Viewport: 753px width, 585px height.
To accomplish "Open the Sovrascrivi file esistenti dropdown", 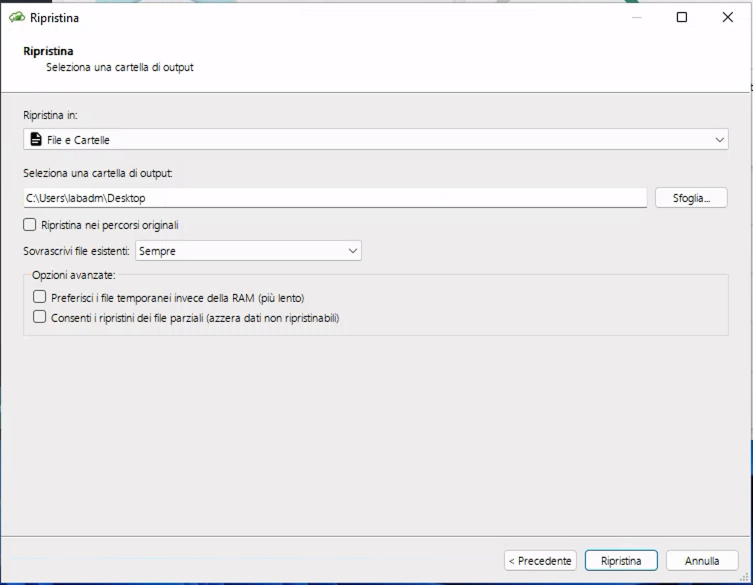I will pyautogui.click(x=247, y=251).
